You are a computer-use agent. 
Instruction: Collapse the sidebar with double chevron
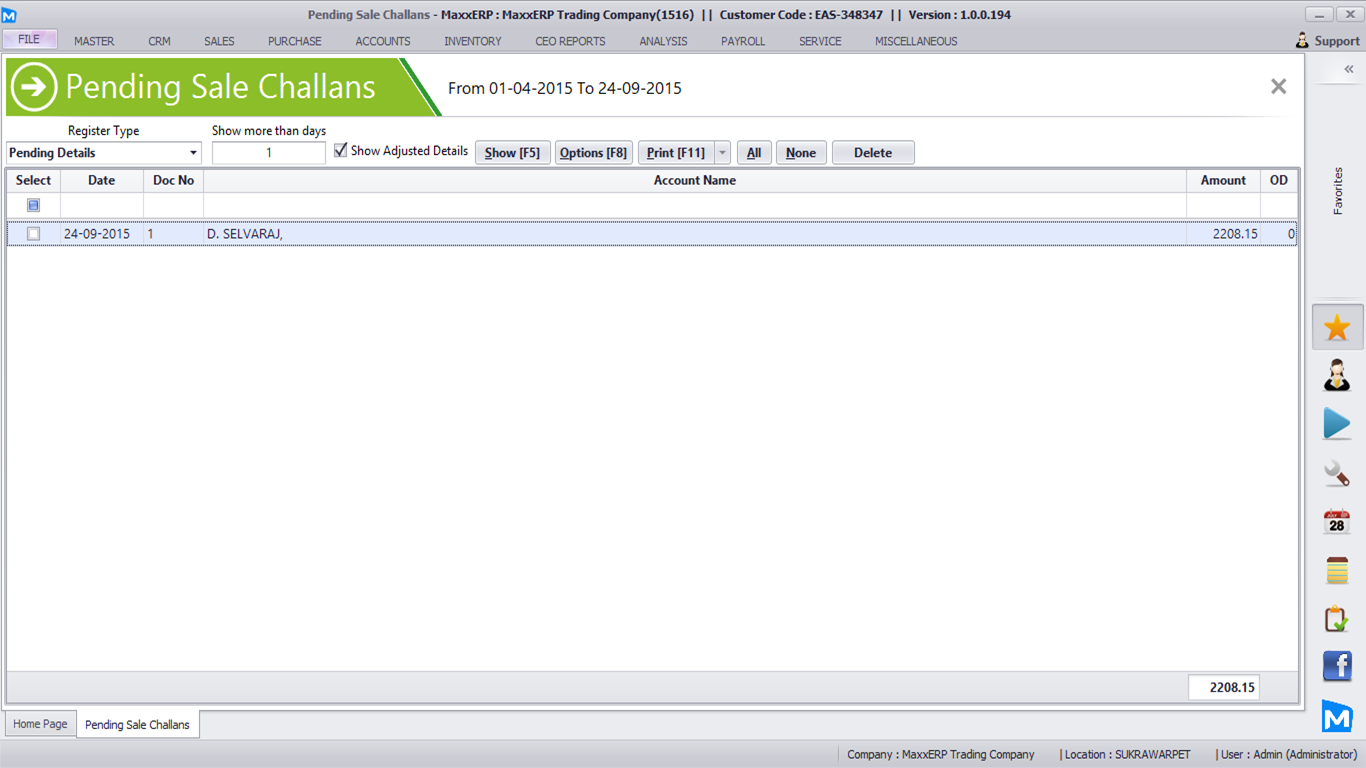[1348, 69]
